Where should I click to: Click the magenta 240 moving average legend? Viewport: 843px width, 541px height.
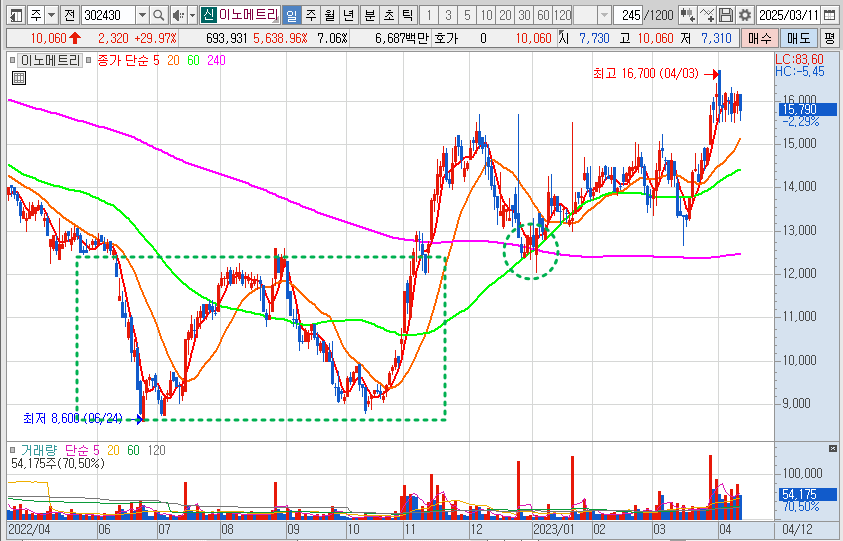(x=216, y=60)
